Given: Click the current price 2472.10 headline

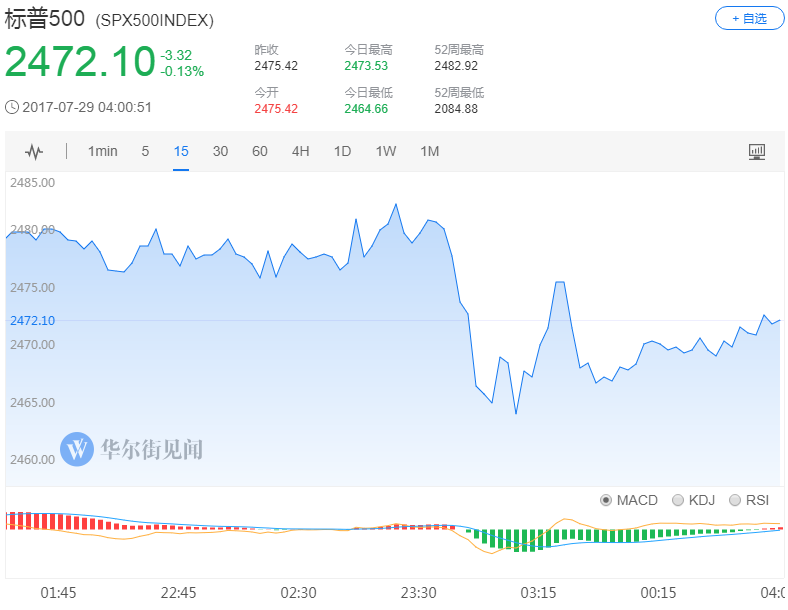Looking at the screenshot, I should (x=80, y=62).
